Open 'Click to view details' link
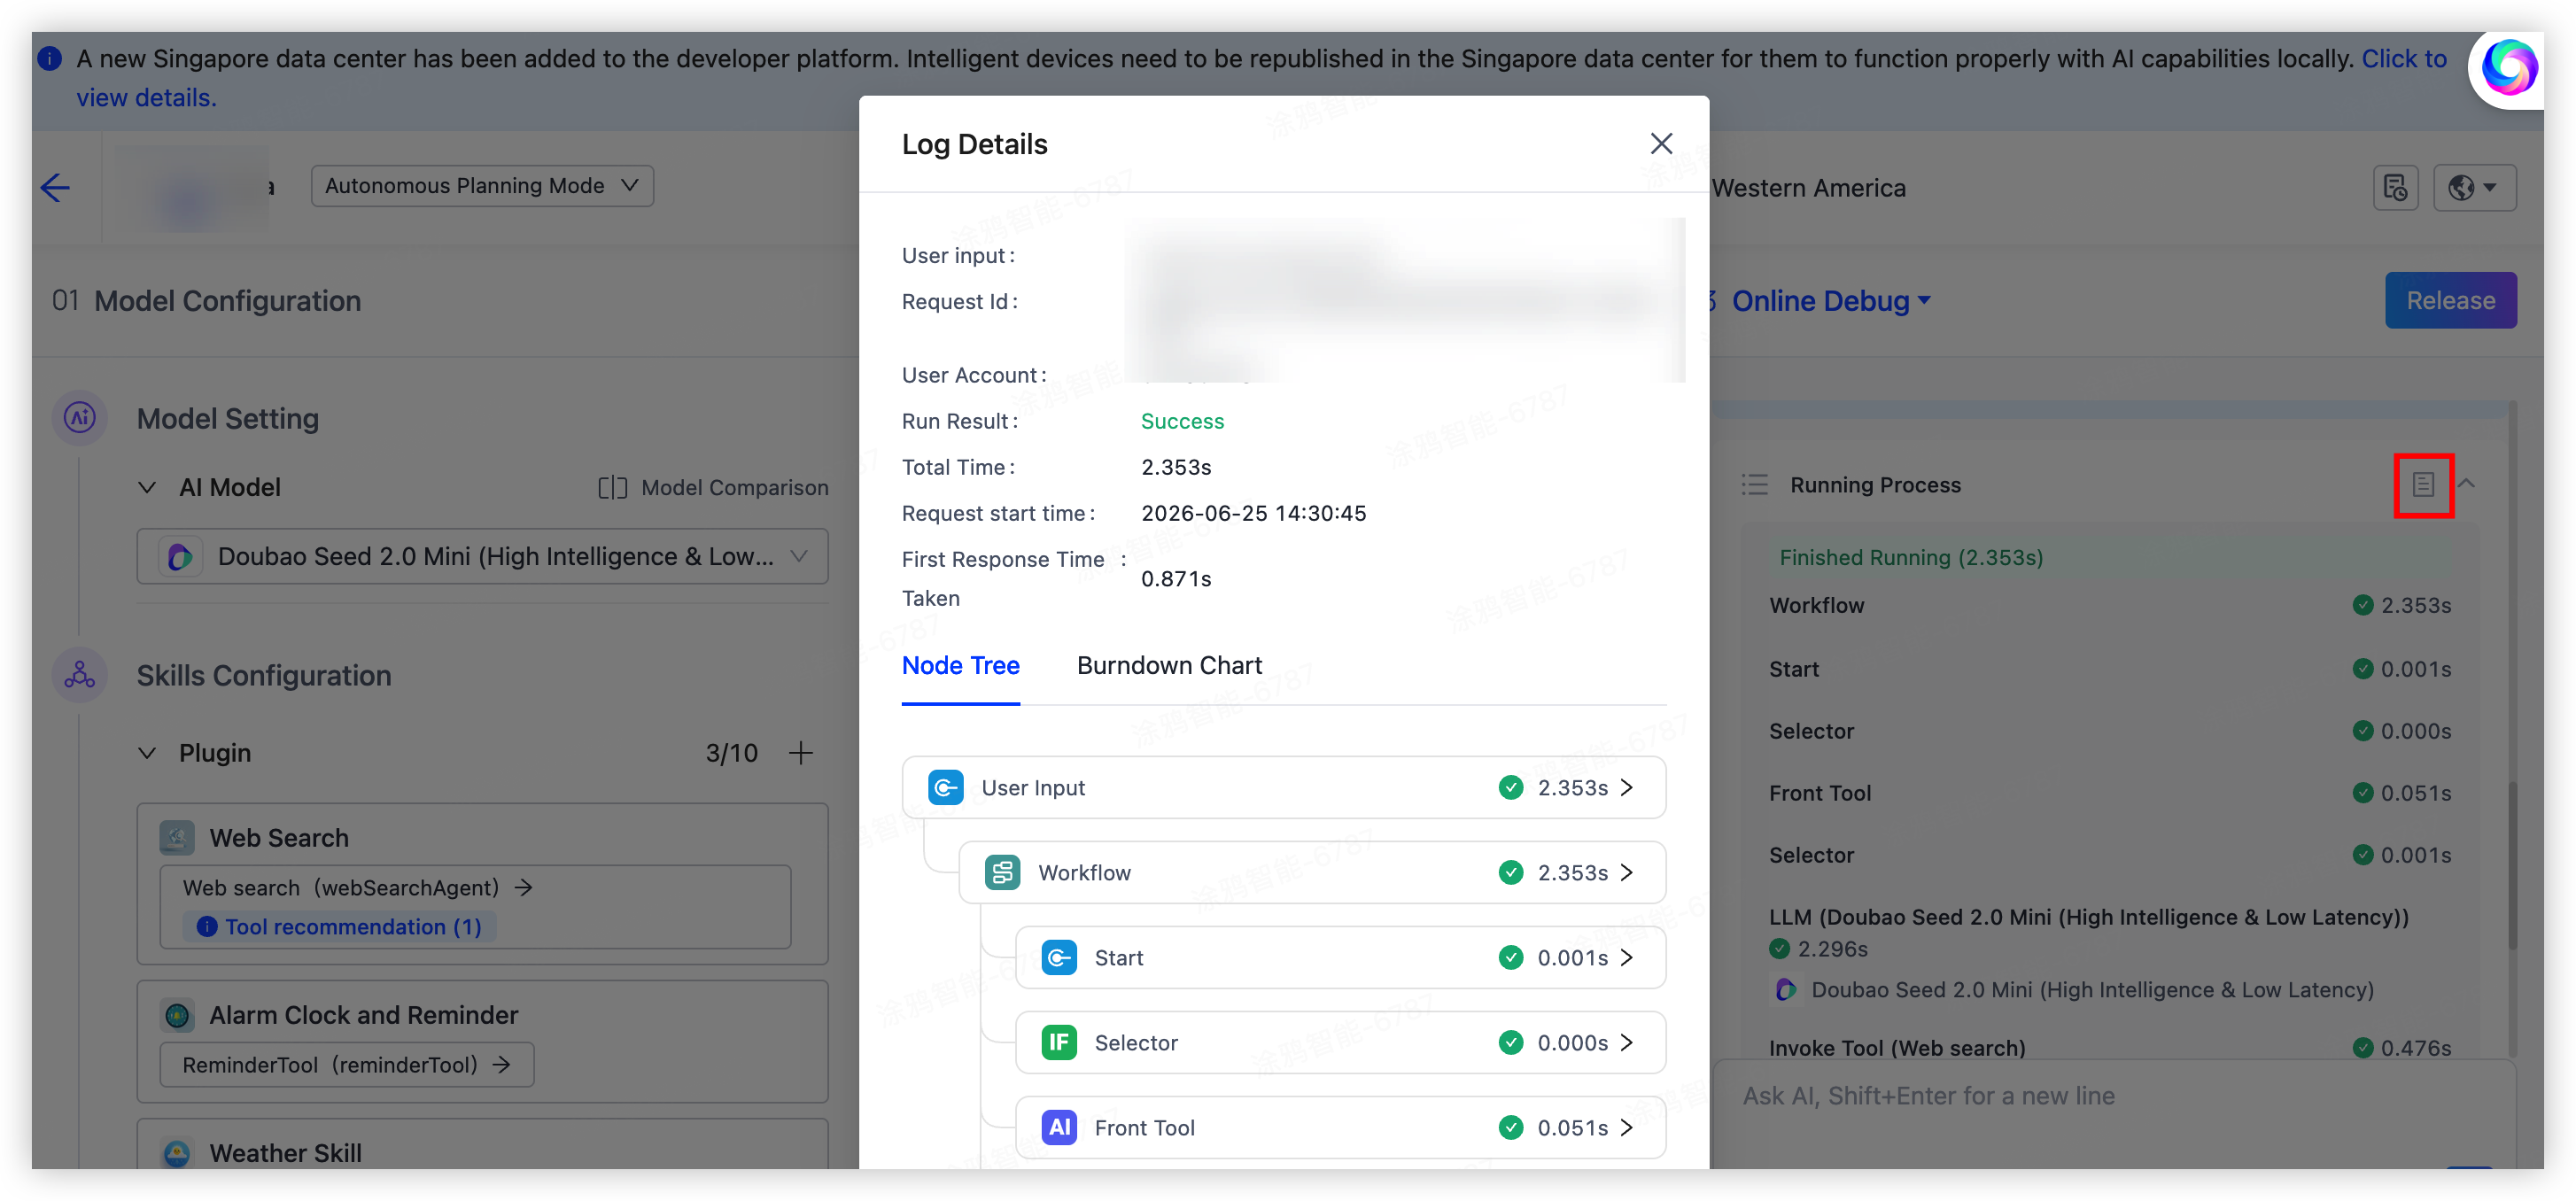Image resolution: width=2576 pixels, height=1201 pixels. [2404, 58]
